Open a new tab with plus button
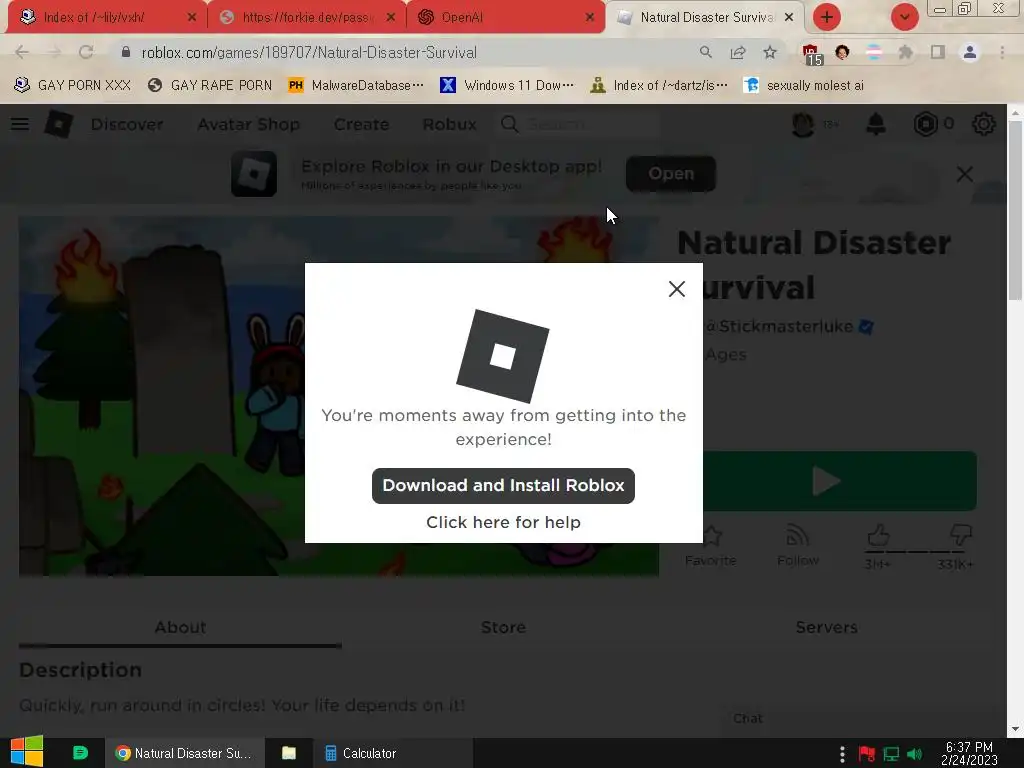The image size is (1024, 768). 826,17
